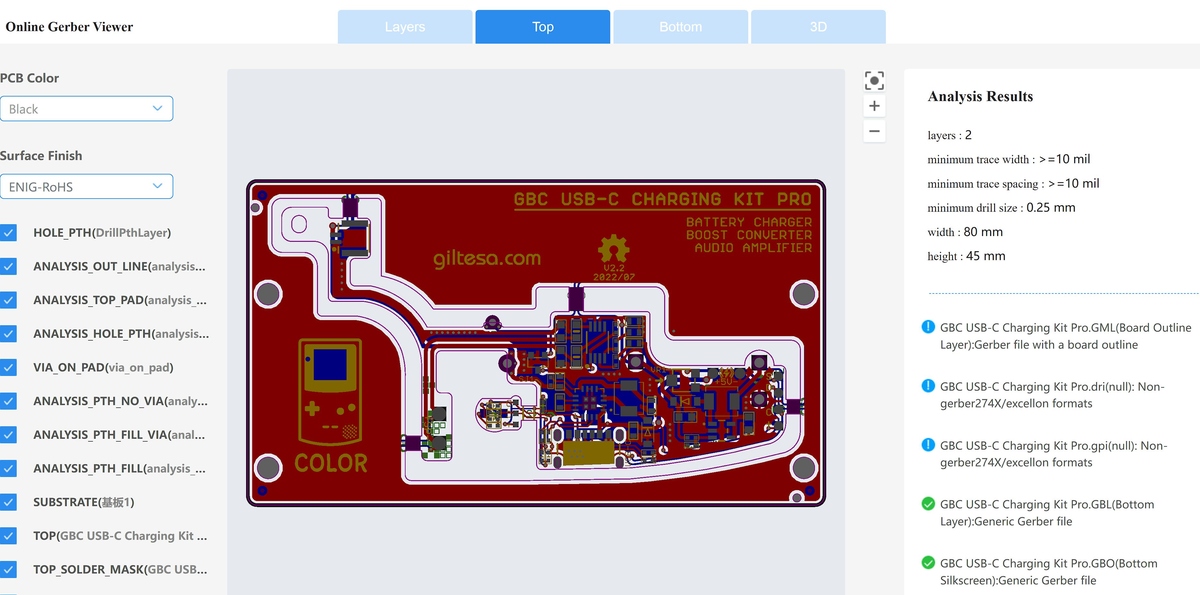
Task: Zoom out with the minus button
Action: click(874, 131)
